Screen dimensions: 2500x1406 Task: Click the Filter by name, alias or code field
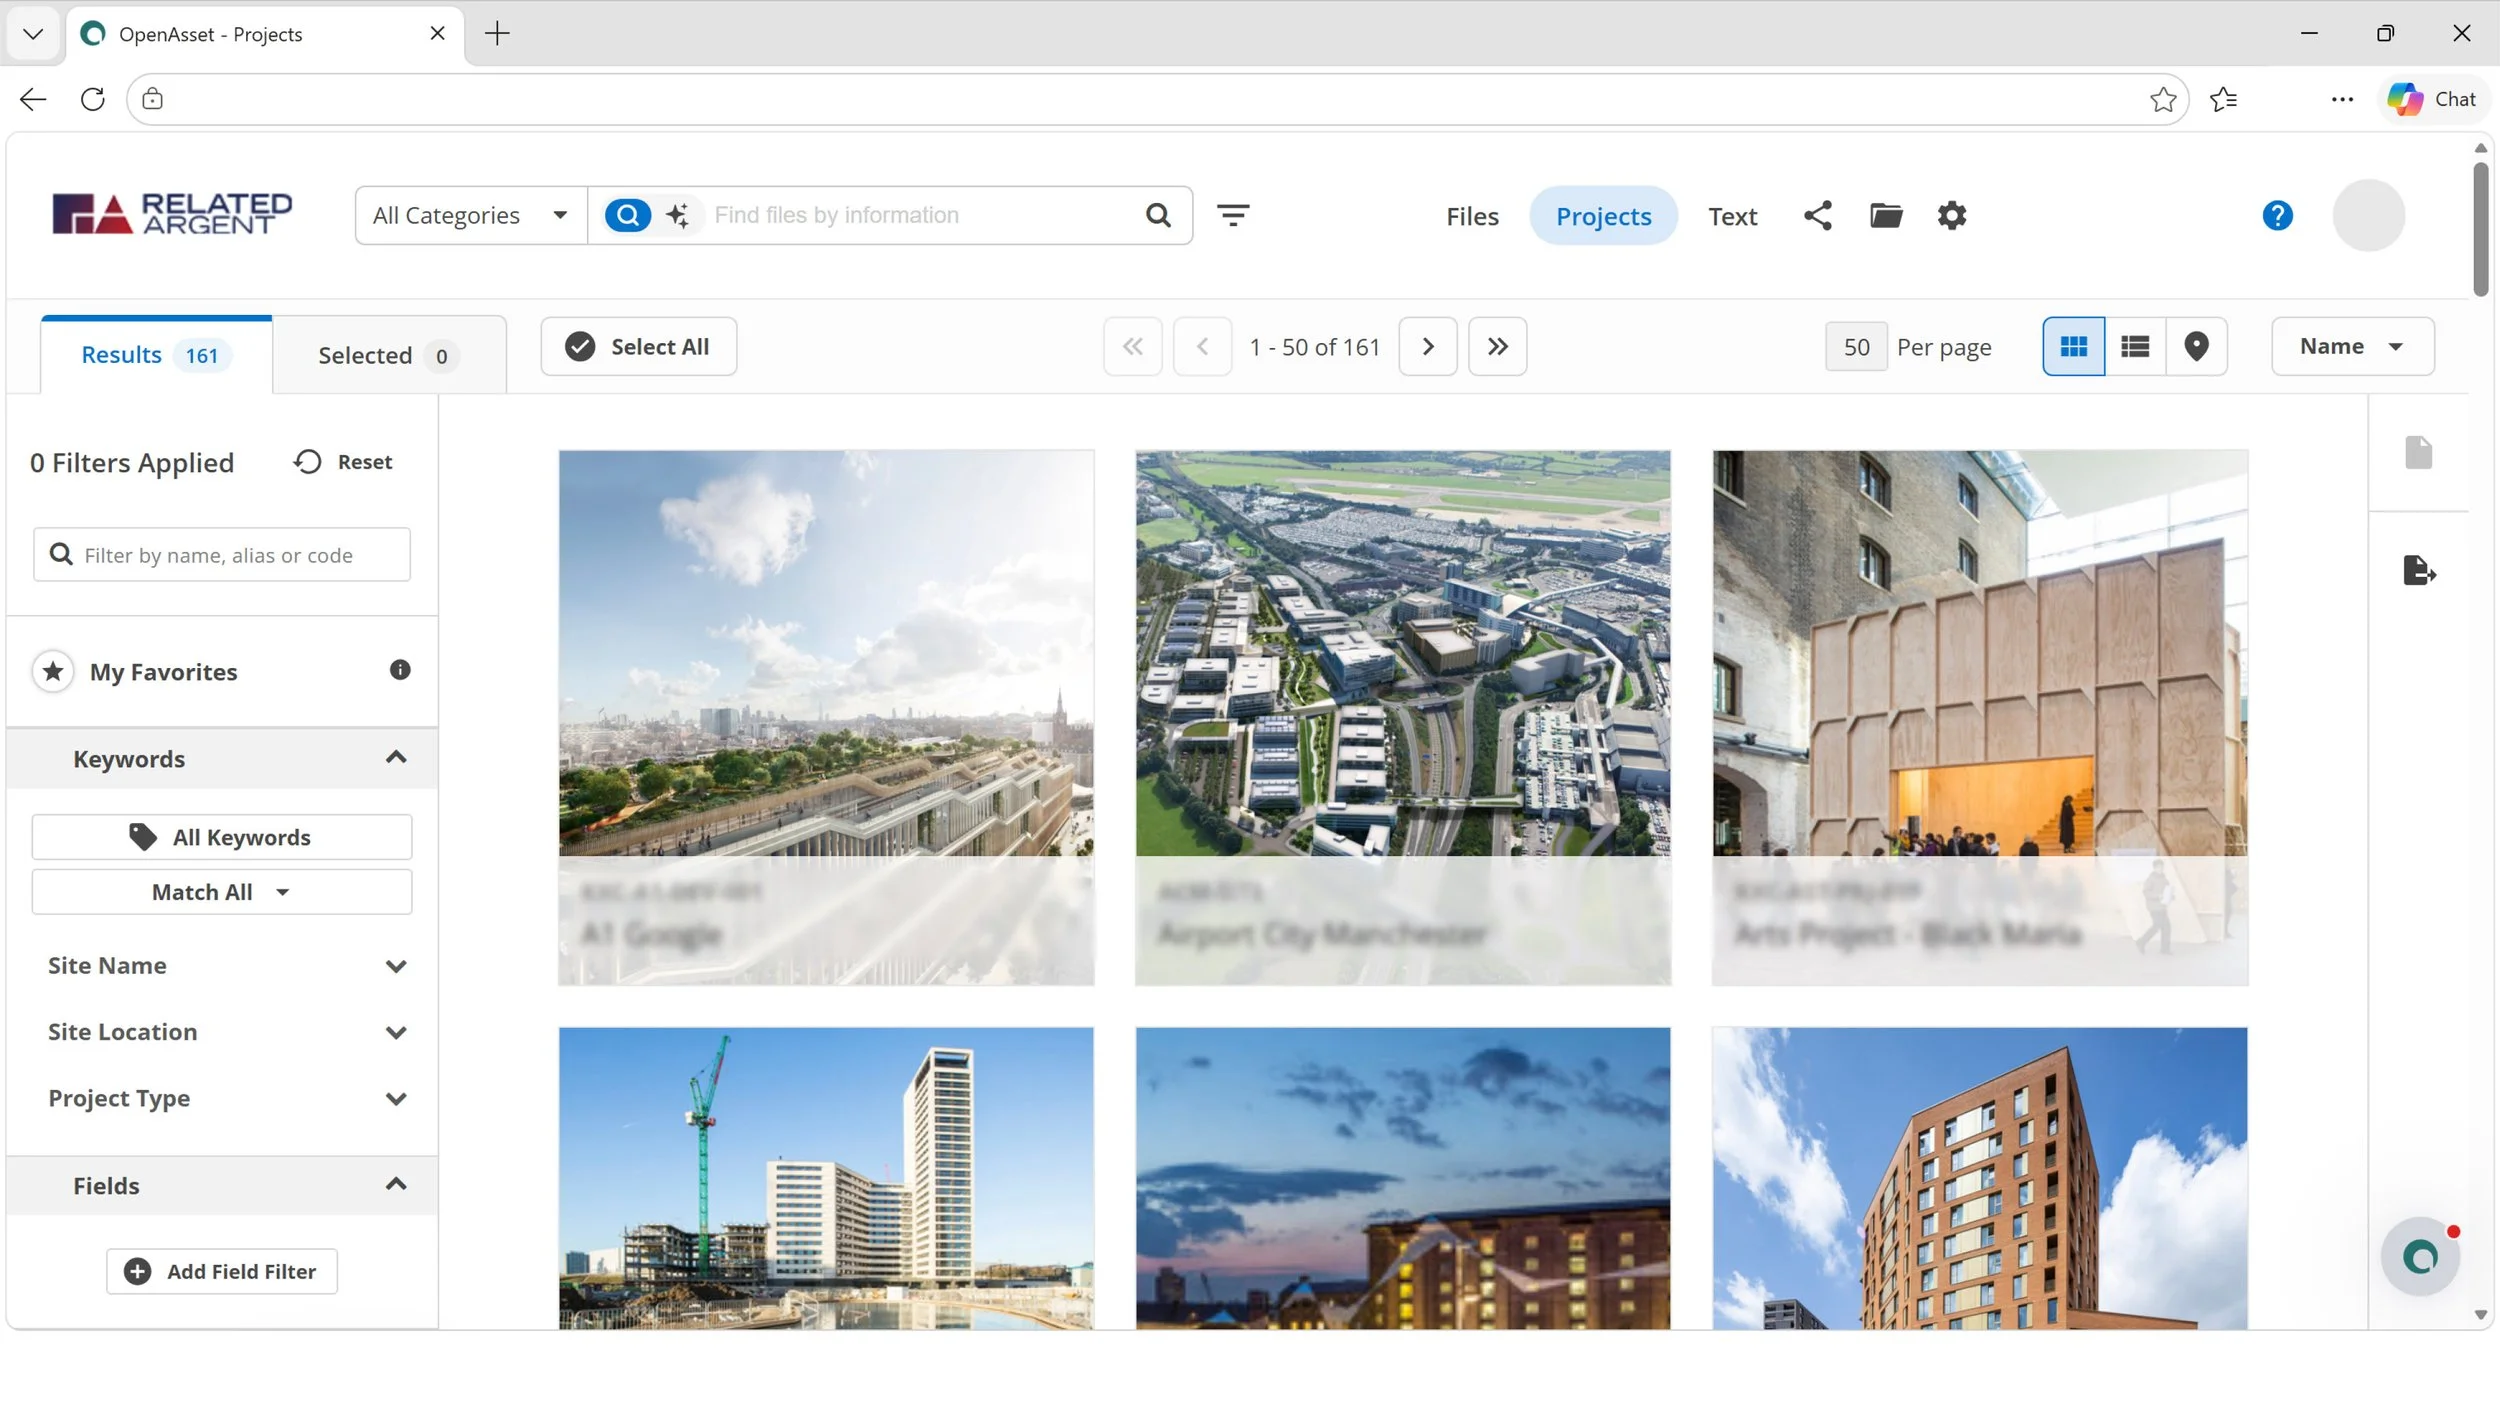coord(222,555)
